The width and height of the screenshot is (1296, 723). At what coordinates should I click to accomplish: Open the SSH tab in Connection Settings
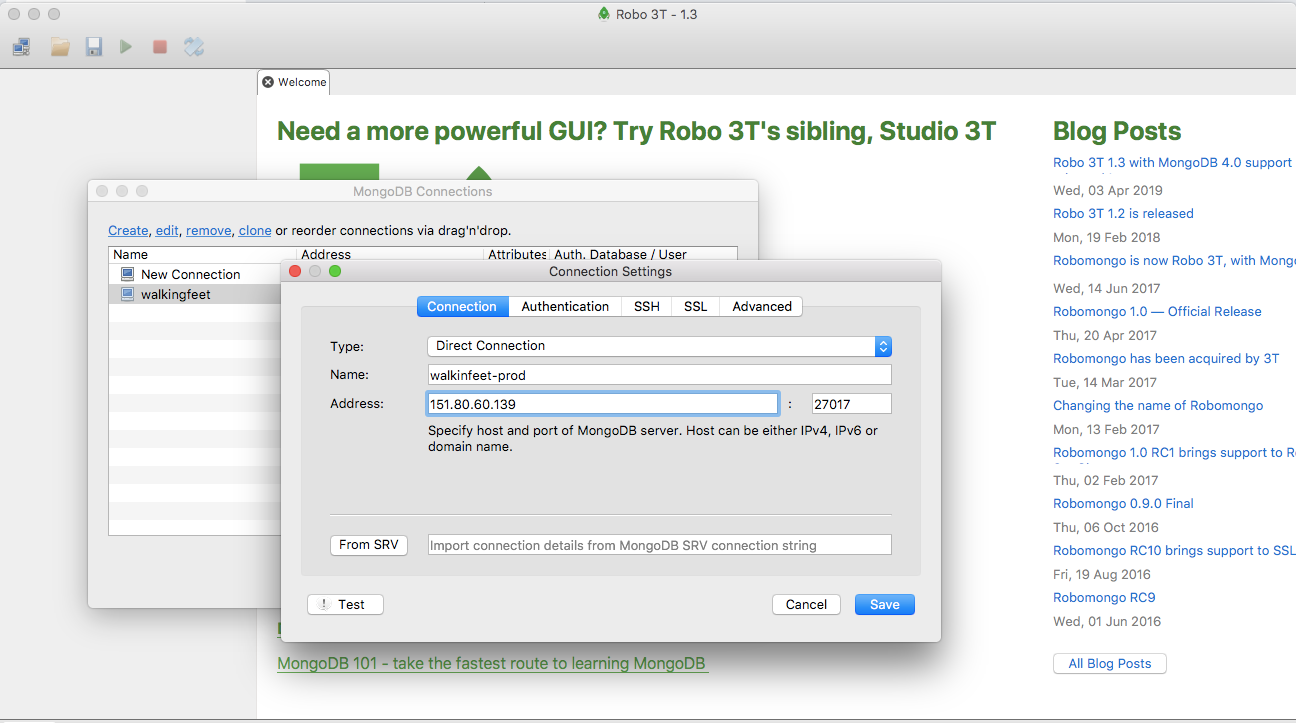pos(647,306)
